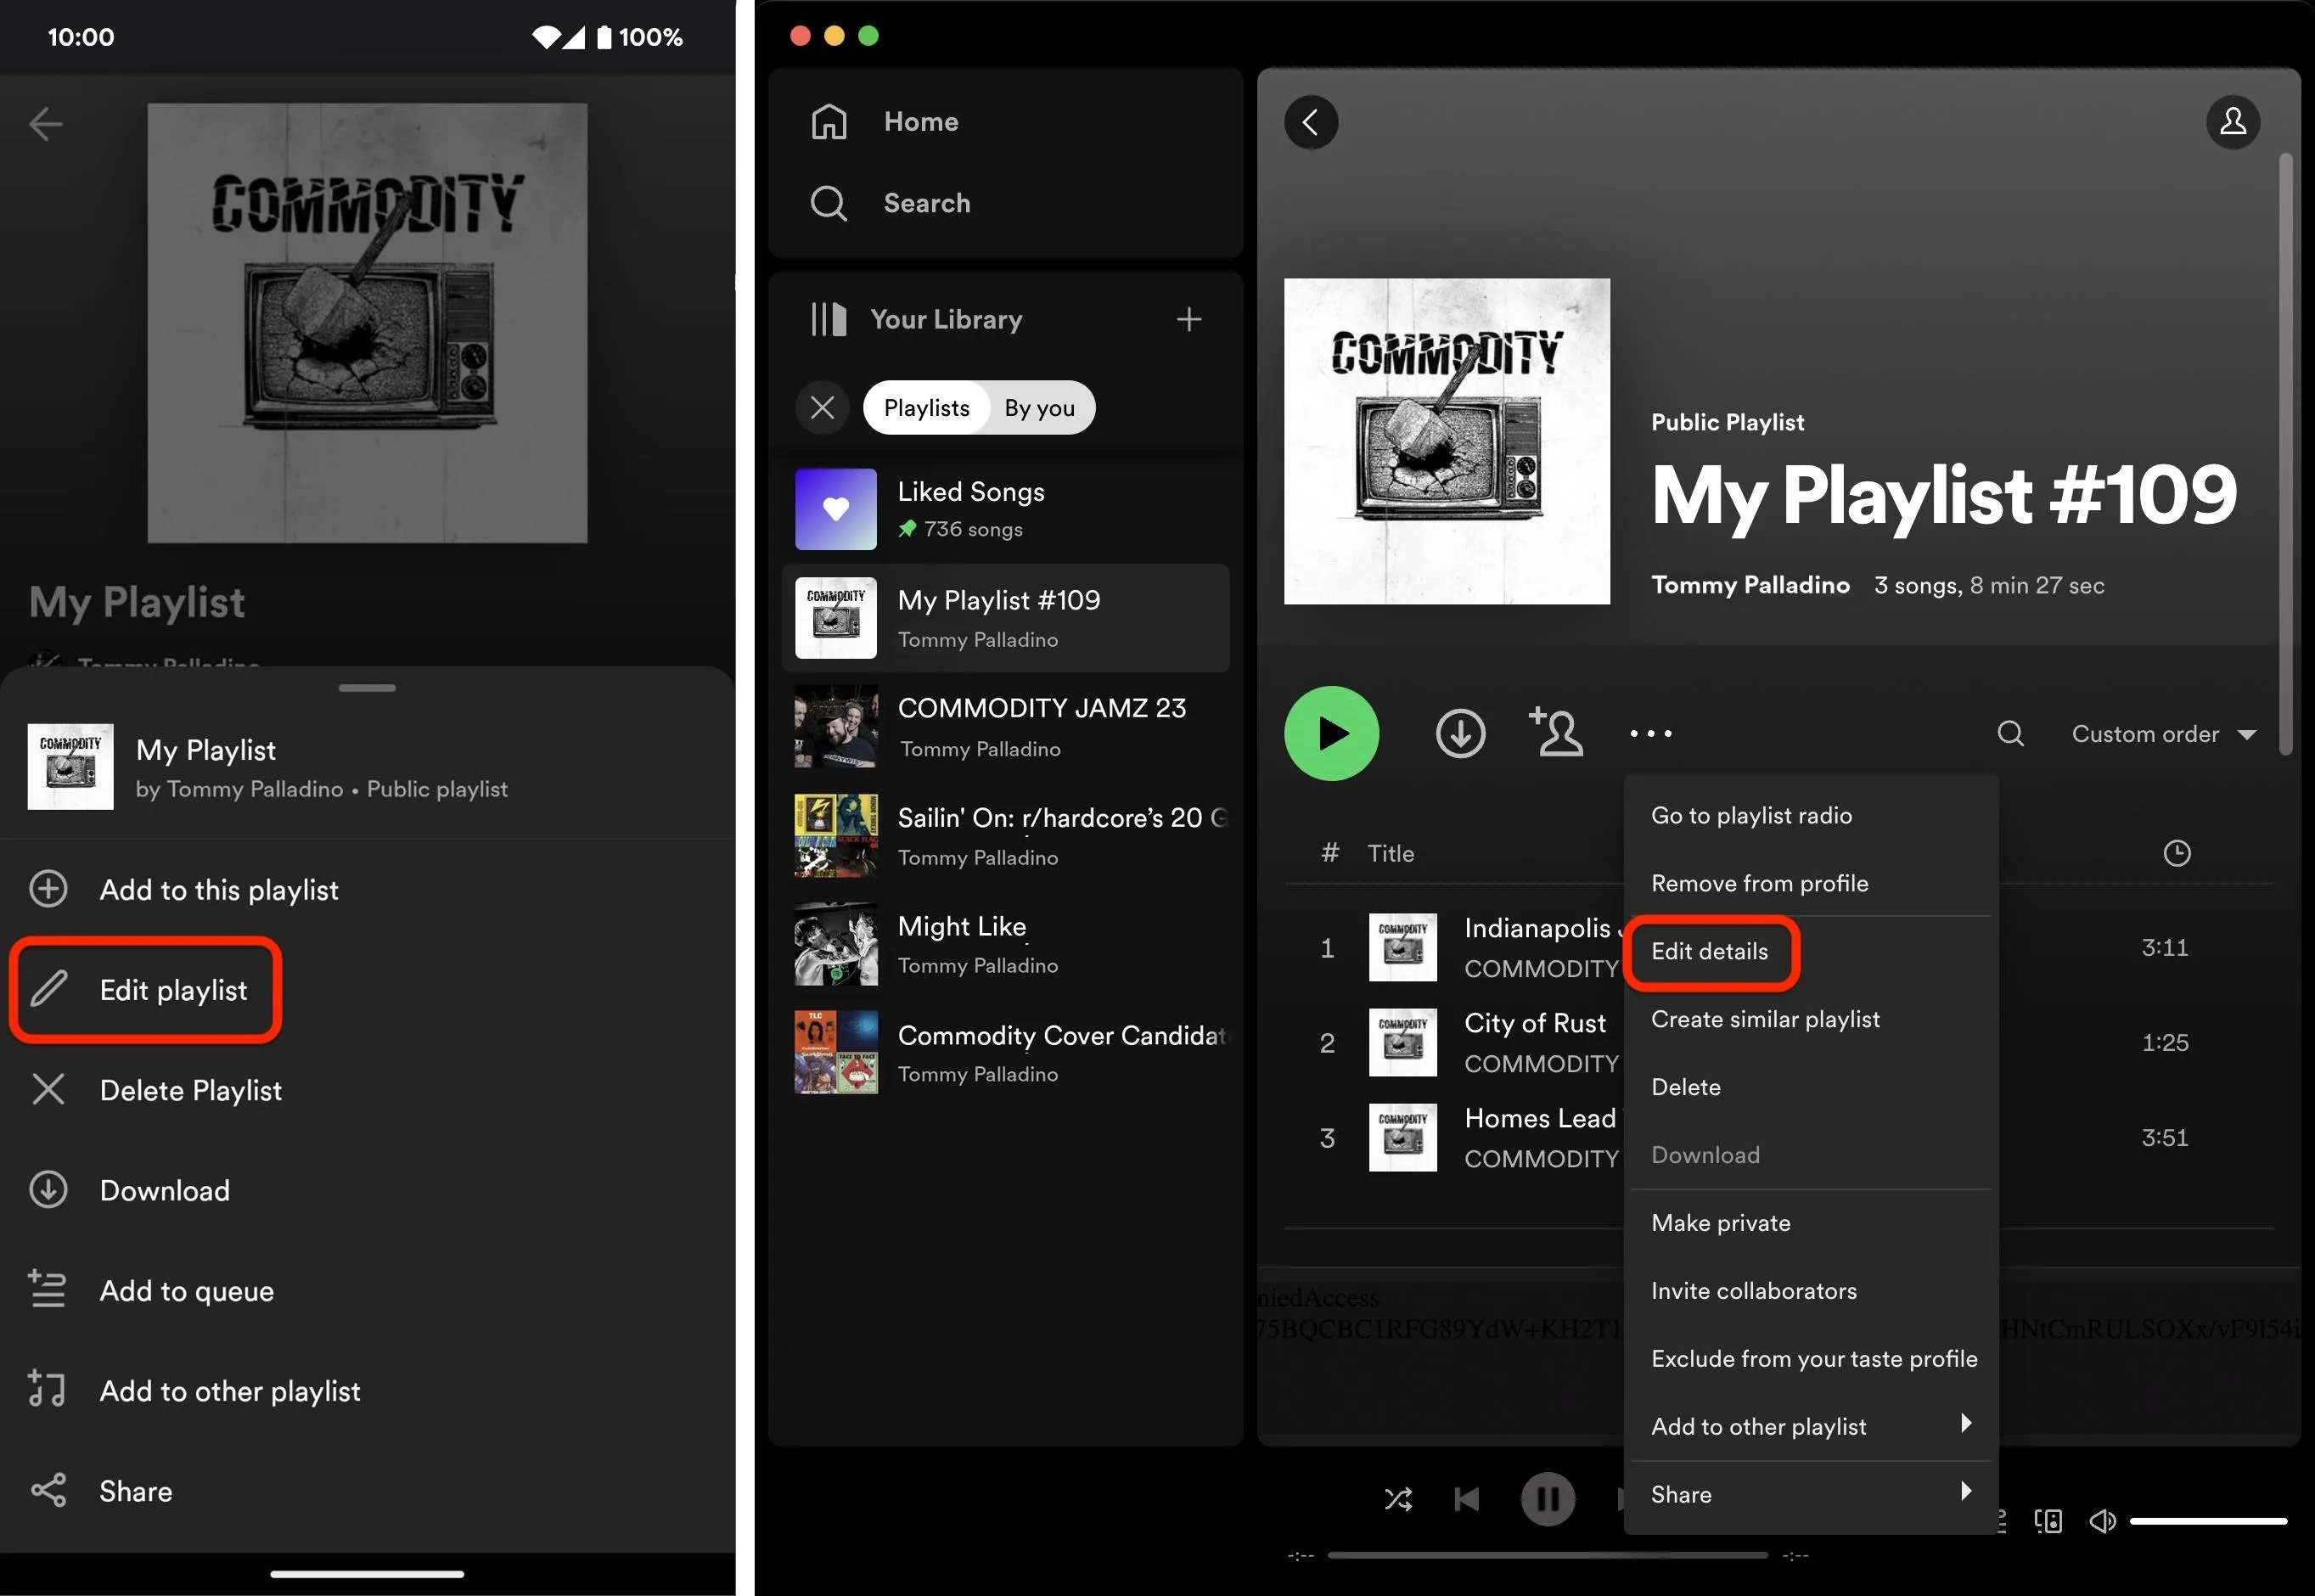Tap Add to this playlist plus icon
This screenshot has width=2315, height=1596.
click(x=48, y=889)
